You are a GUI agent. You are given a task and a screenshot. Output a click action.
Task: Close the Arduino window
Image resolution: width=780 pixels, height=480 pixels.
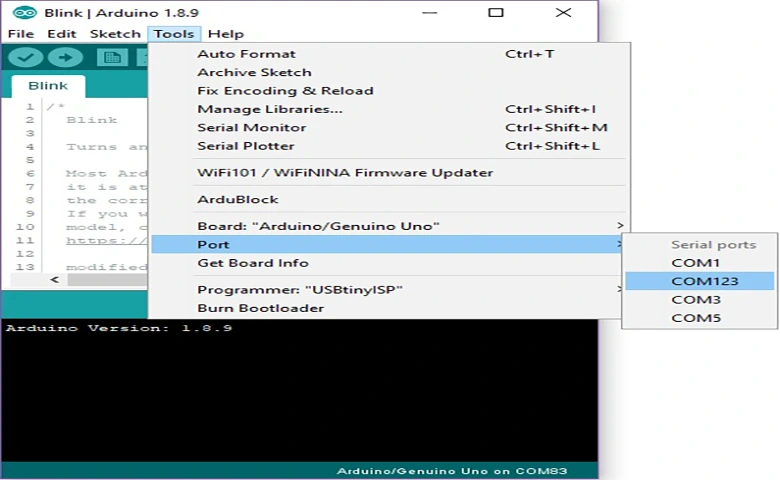[x=563, y=12]
